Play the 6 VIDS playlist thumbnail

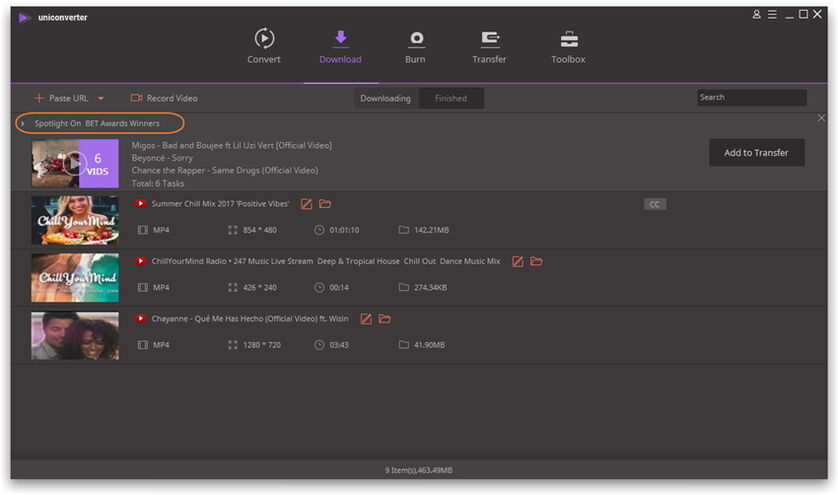[x=75, y=163]
